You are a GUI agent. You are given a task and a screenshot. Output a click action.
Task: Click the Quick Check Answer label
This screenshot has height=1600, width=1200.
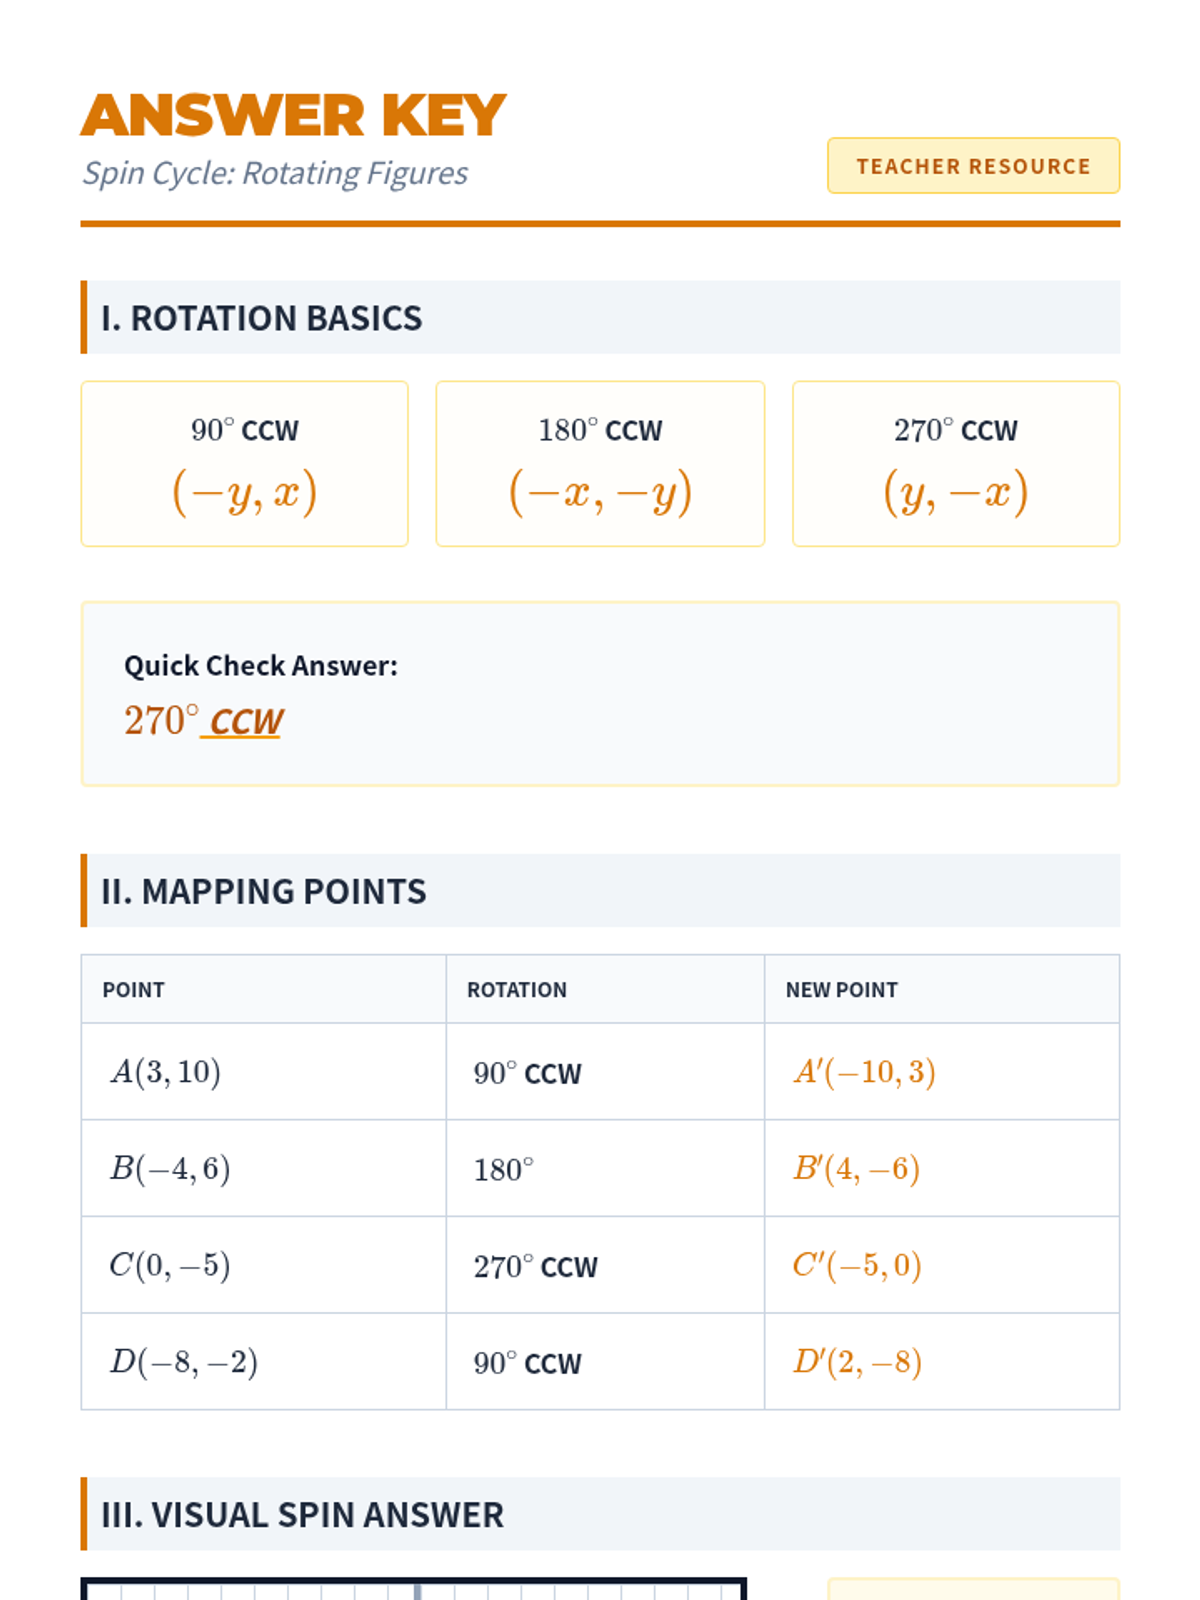click(x=261, y=666)
